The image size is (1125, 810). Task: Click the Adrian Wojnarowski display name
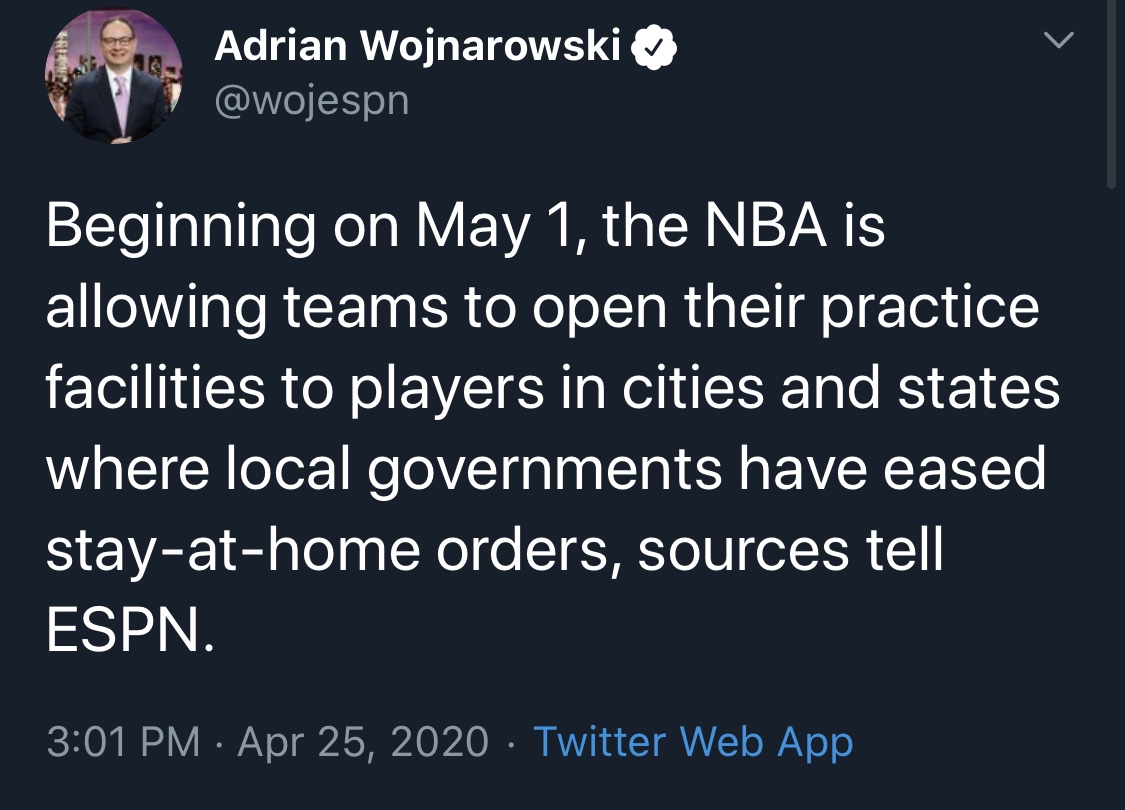click(417, 46)
